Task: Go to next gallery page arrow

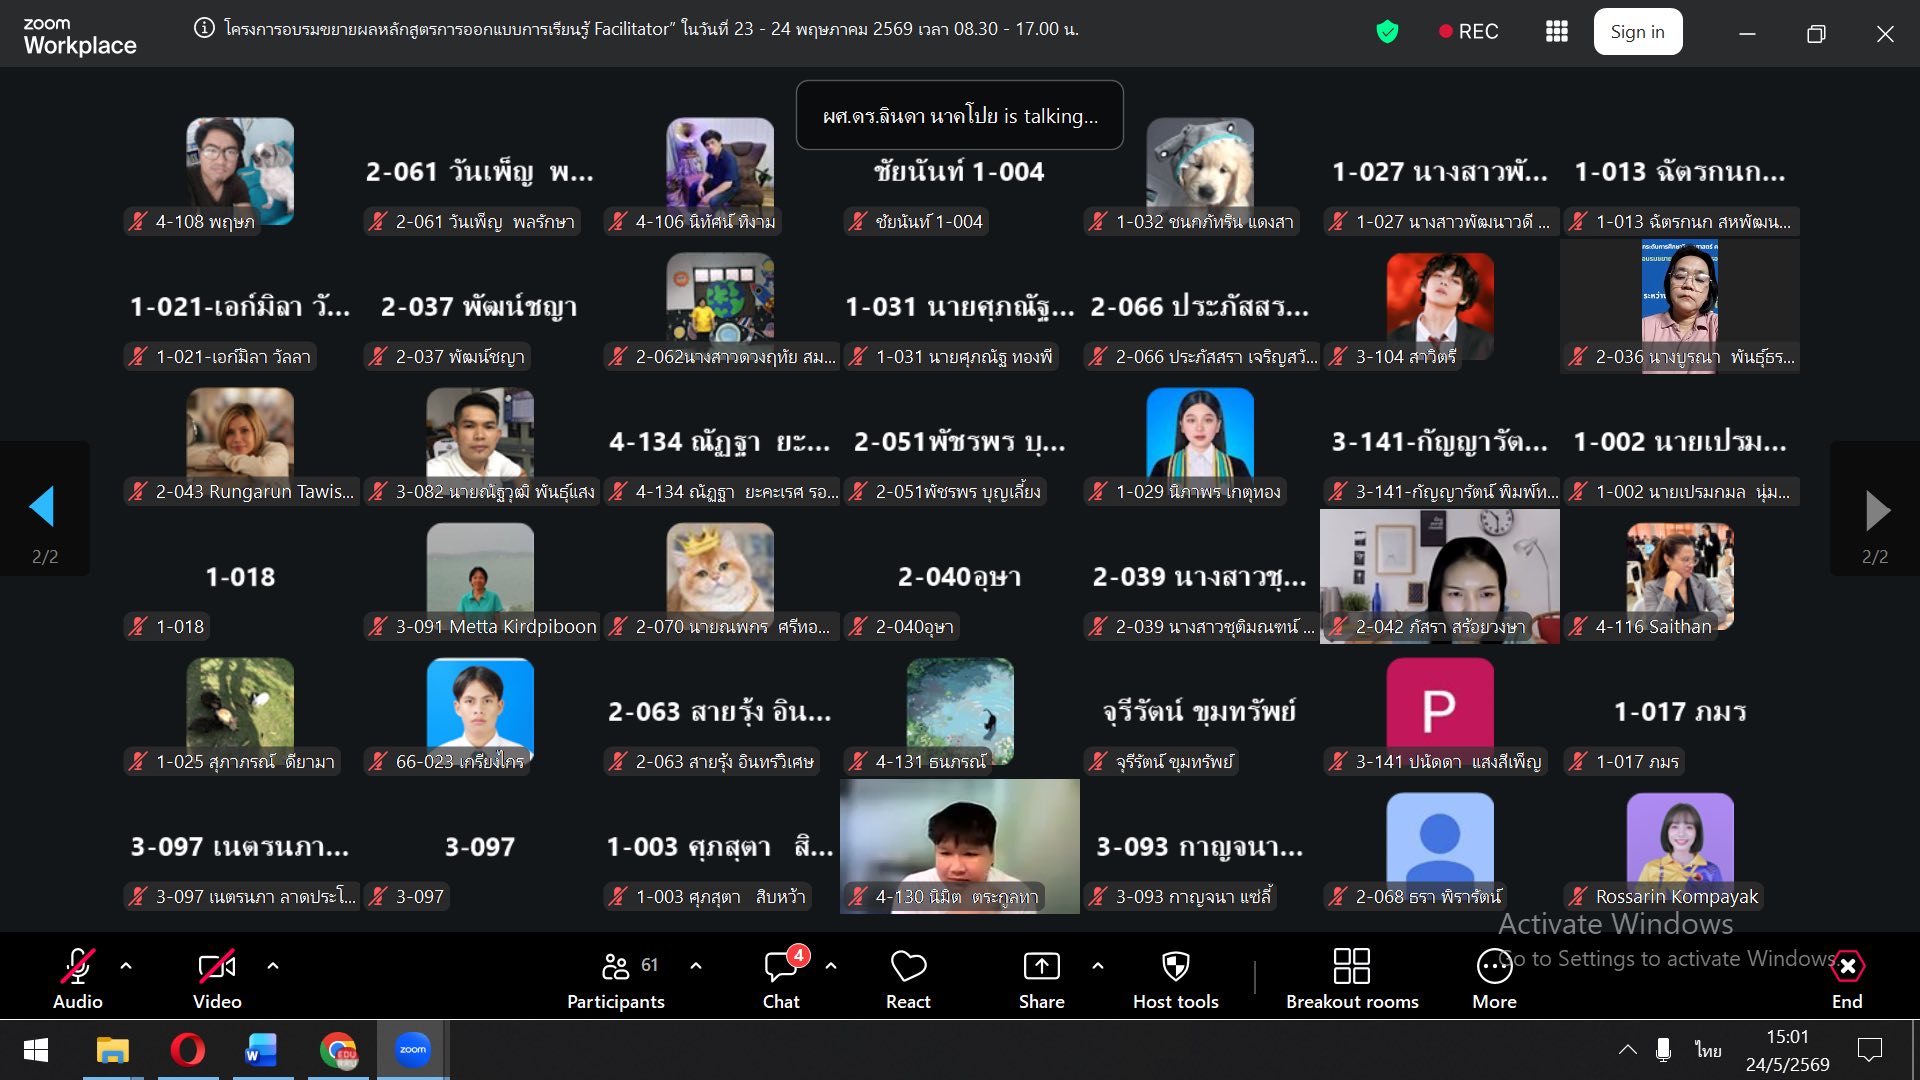Action: click(1877, 510)
